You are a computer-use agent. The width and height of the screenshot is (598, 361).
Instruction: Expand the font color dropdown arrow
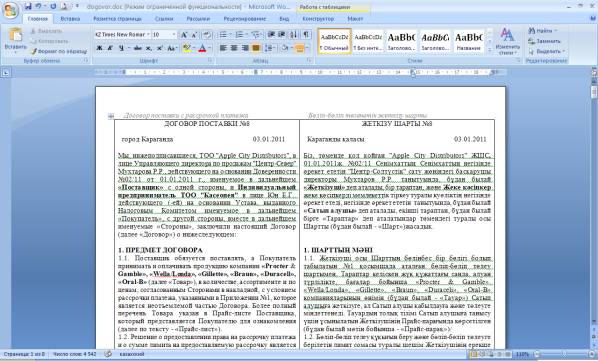coord(210,48)
